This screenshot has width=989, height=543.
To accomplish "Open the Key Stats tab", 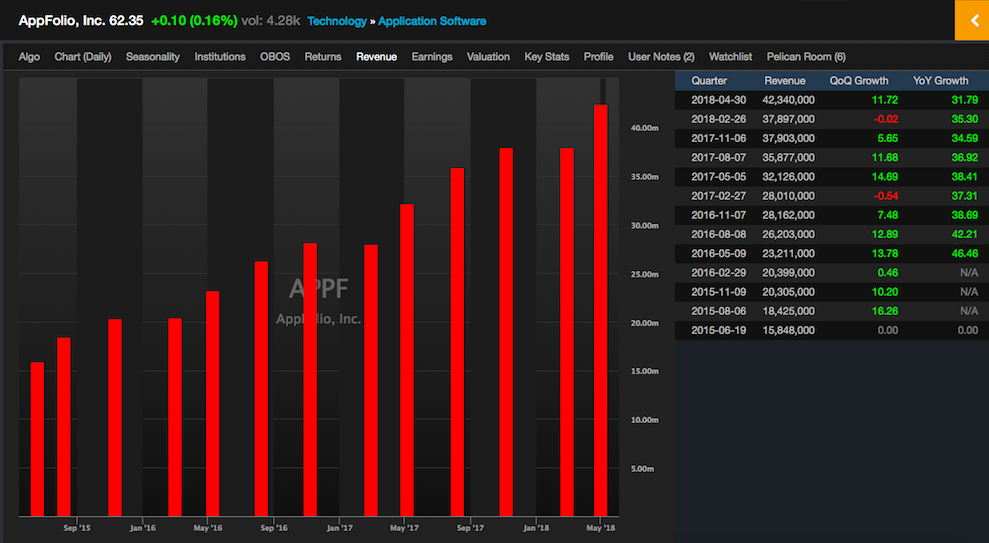I will pos(547,57).
